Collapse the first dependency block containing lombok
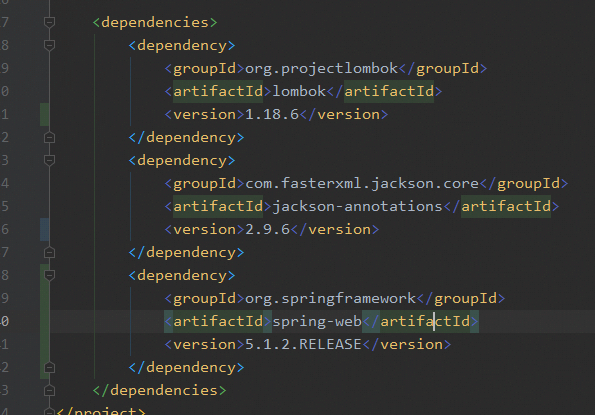Image resolution: width=595 pixels, height=415 pixels. tap(49, 46)
